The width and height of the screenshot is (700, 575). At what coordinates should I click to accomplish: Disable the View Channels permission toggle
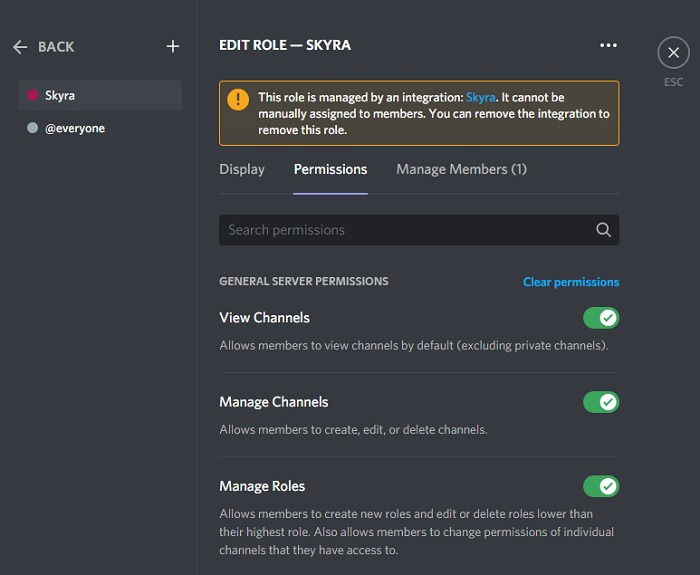point(601,318)
